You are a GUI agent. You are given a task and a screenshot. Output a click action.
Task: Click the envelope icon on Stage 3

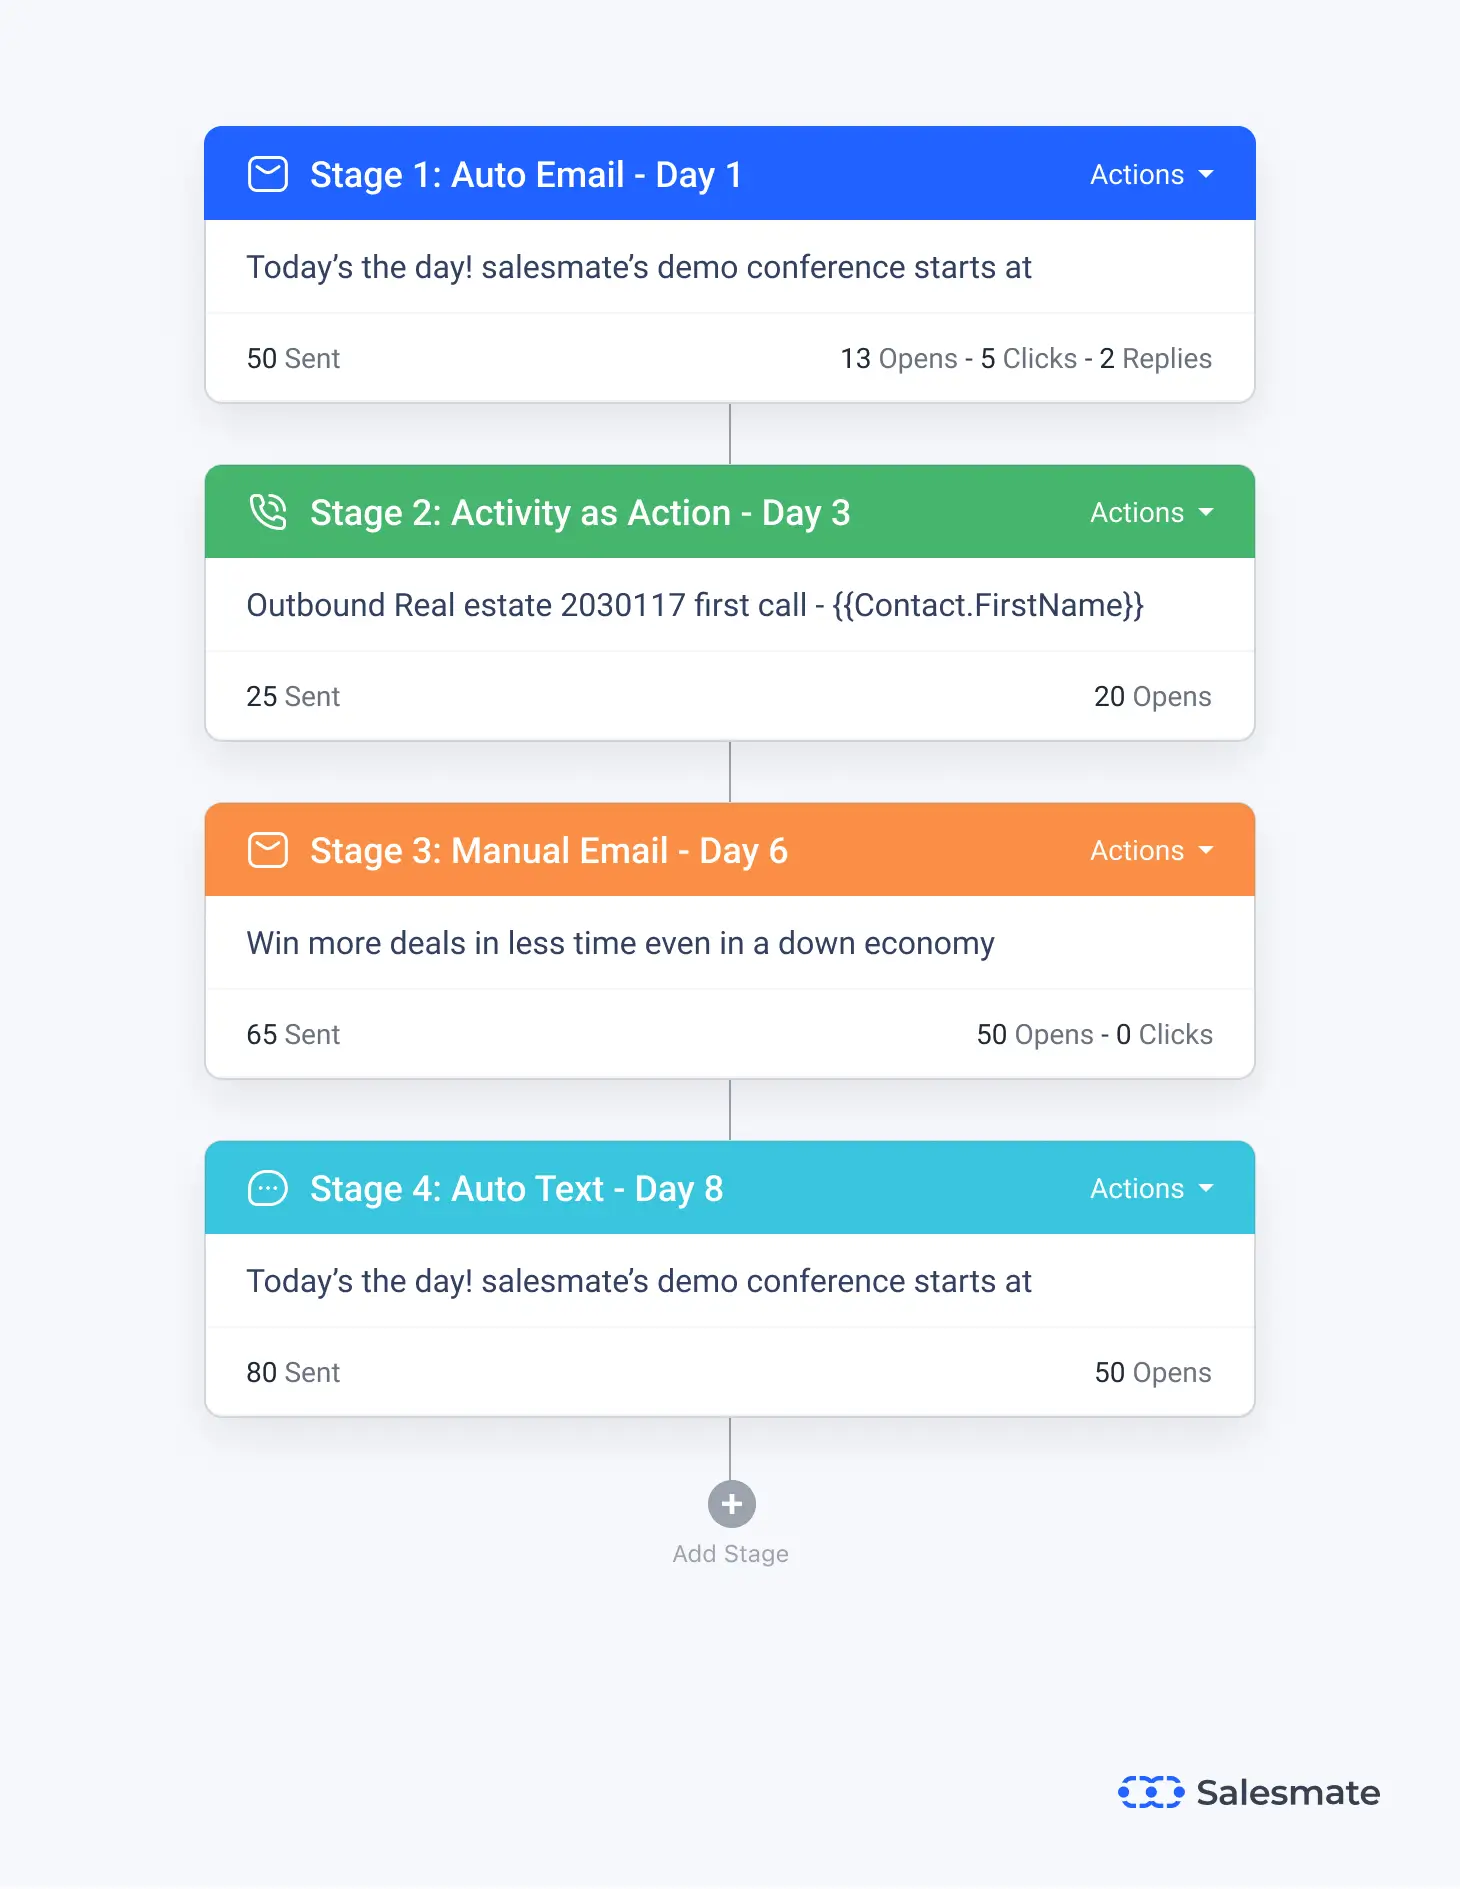point(268,850)
